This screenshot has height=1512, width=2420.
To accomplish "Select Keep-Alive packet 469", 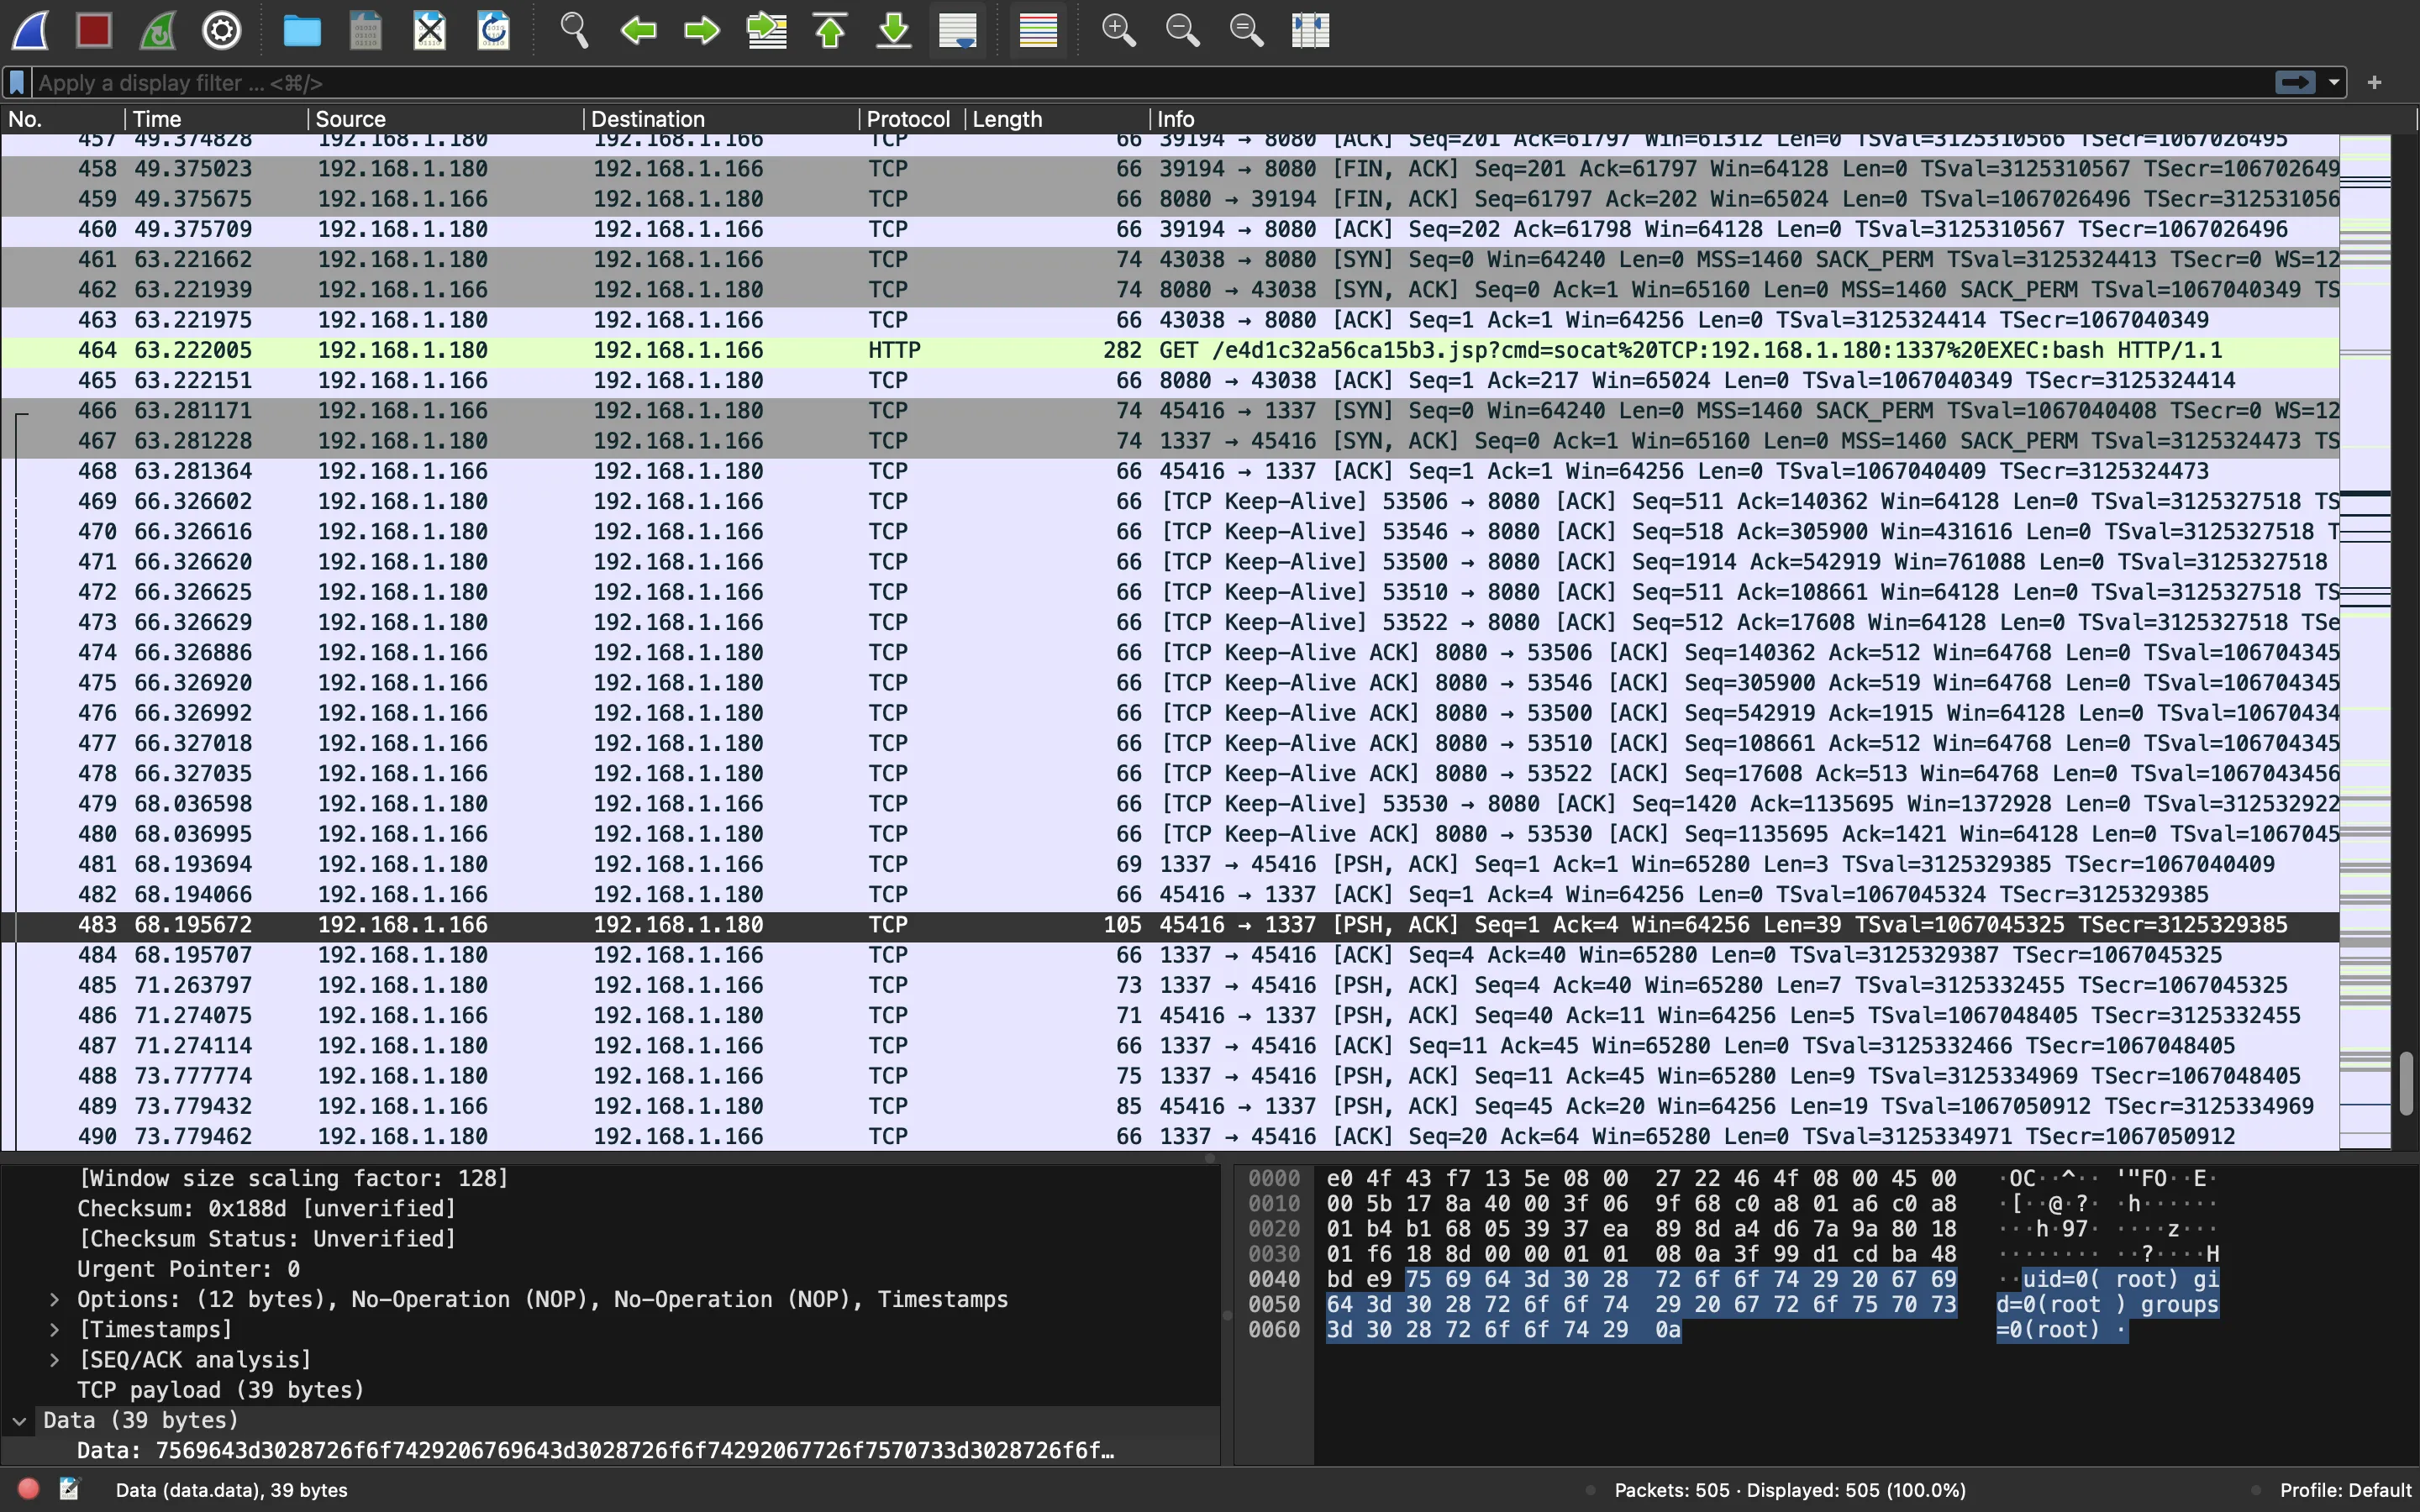I will pyautogui.click(x=1170, y=501).
